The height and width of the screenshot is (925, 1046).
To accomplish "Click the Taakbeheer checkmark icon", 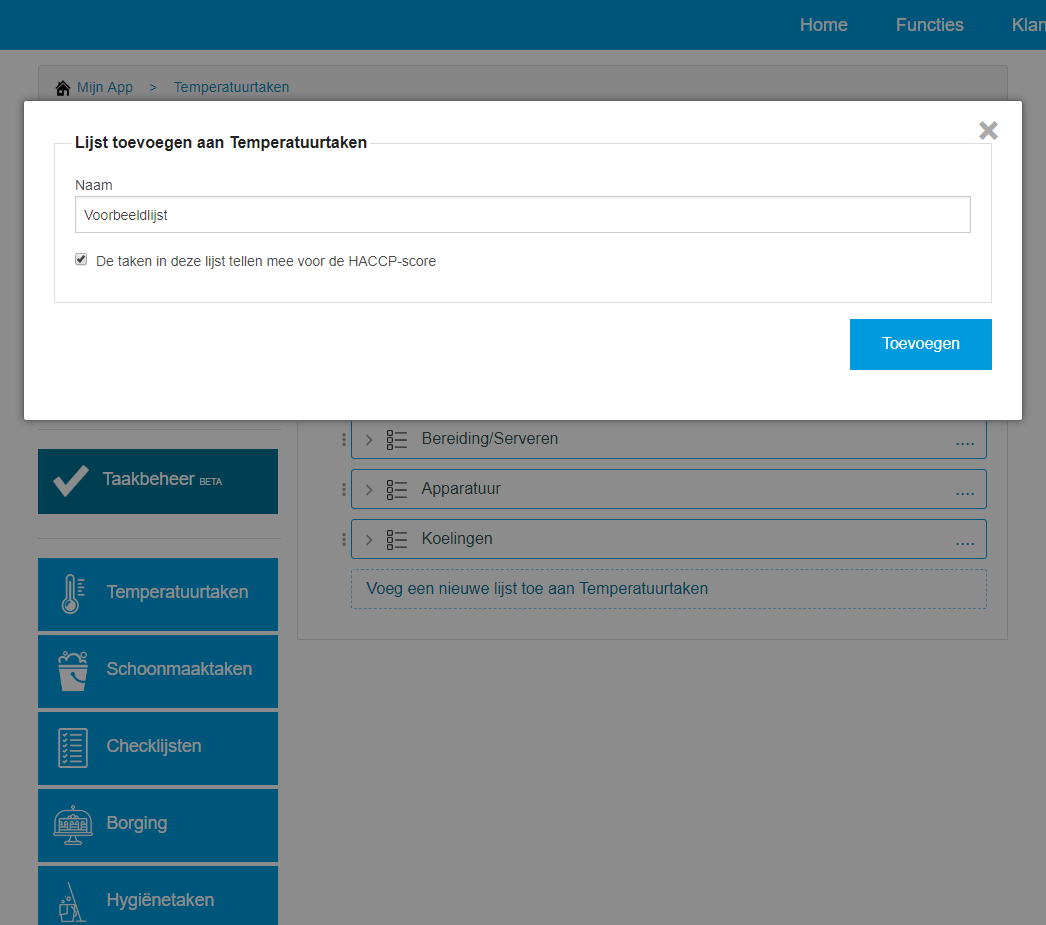I will [71, 481].
